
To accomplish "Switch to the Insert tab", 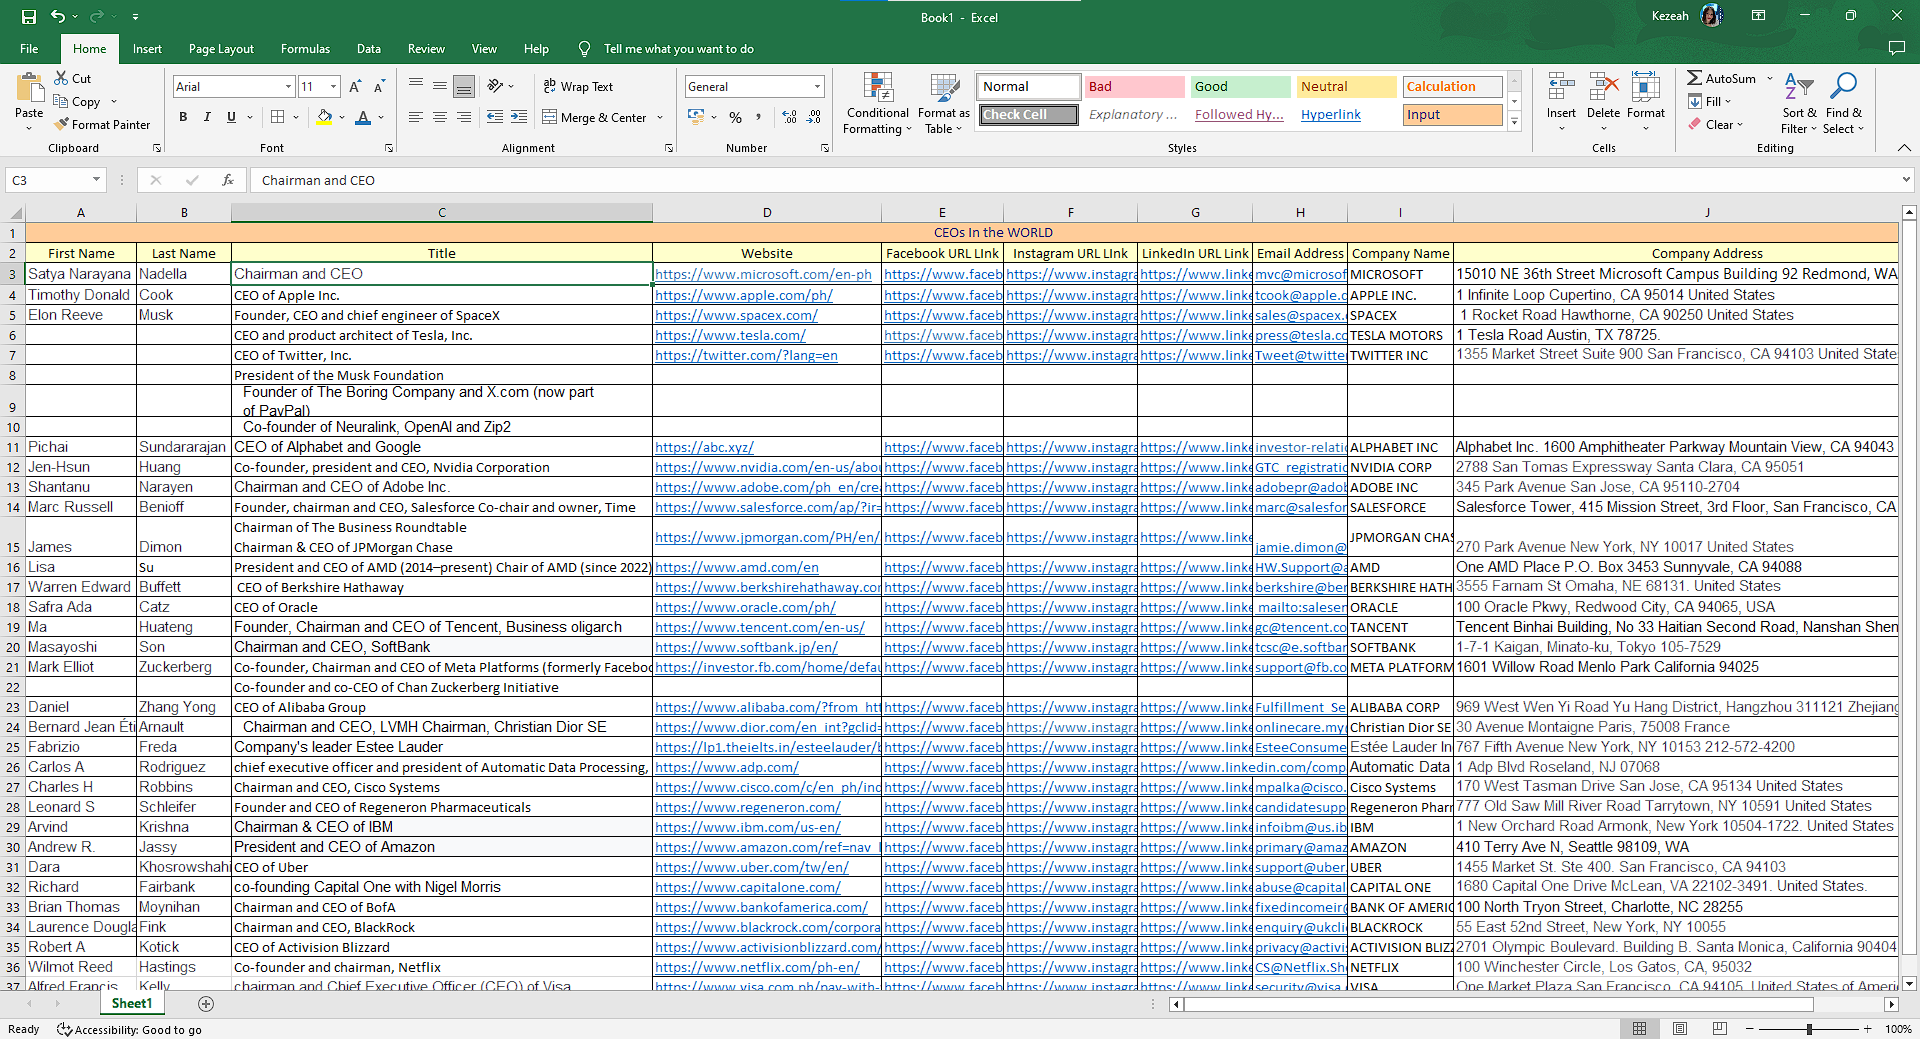I will pos(147,49).
